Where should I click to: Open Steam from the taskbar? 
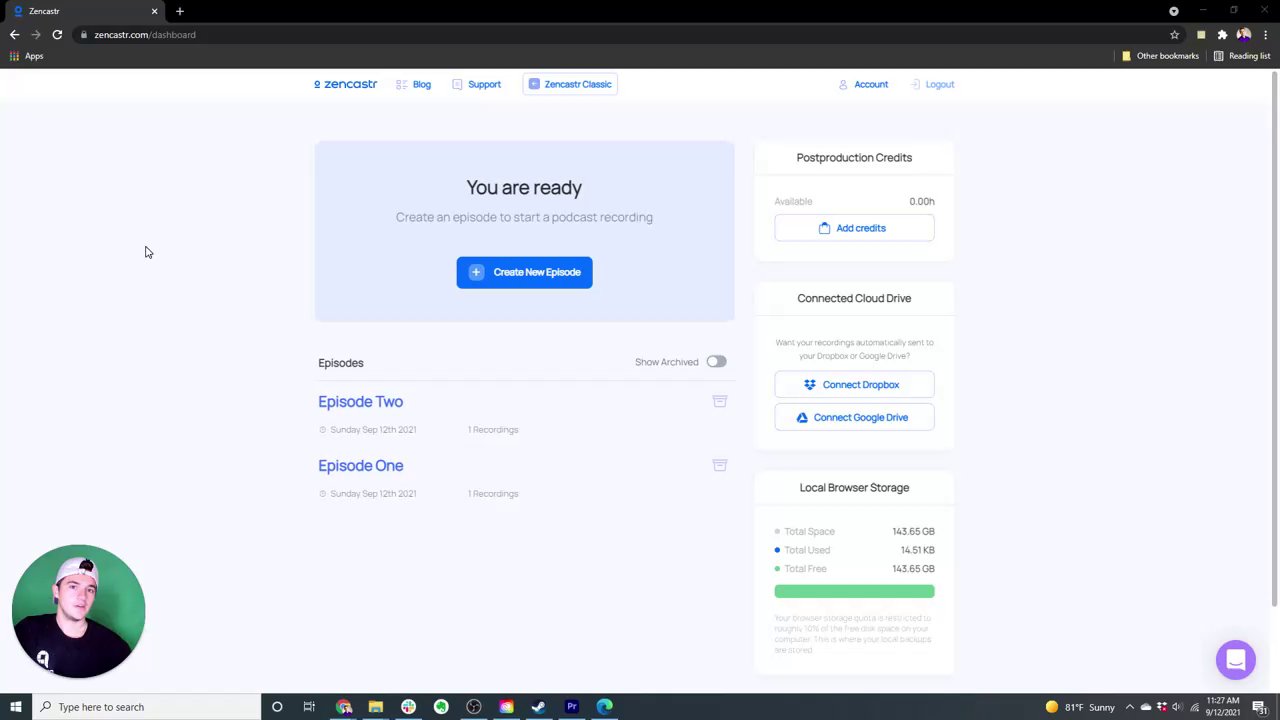538,707
